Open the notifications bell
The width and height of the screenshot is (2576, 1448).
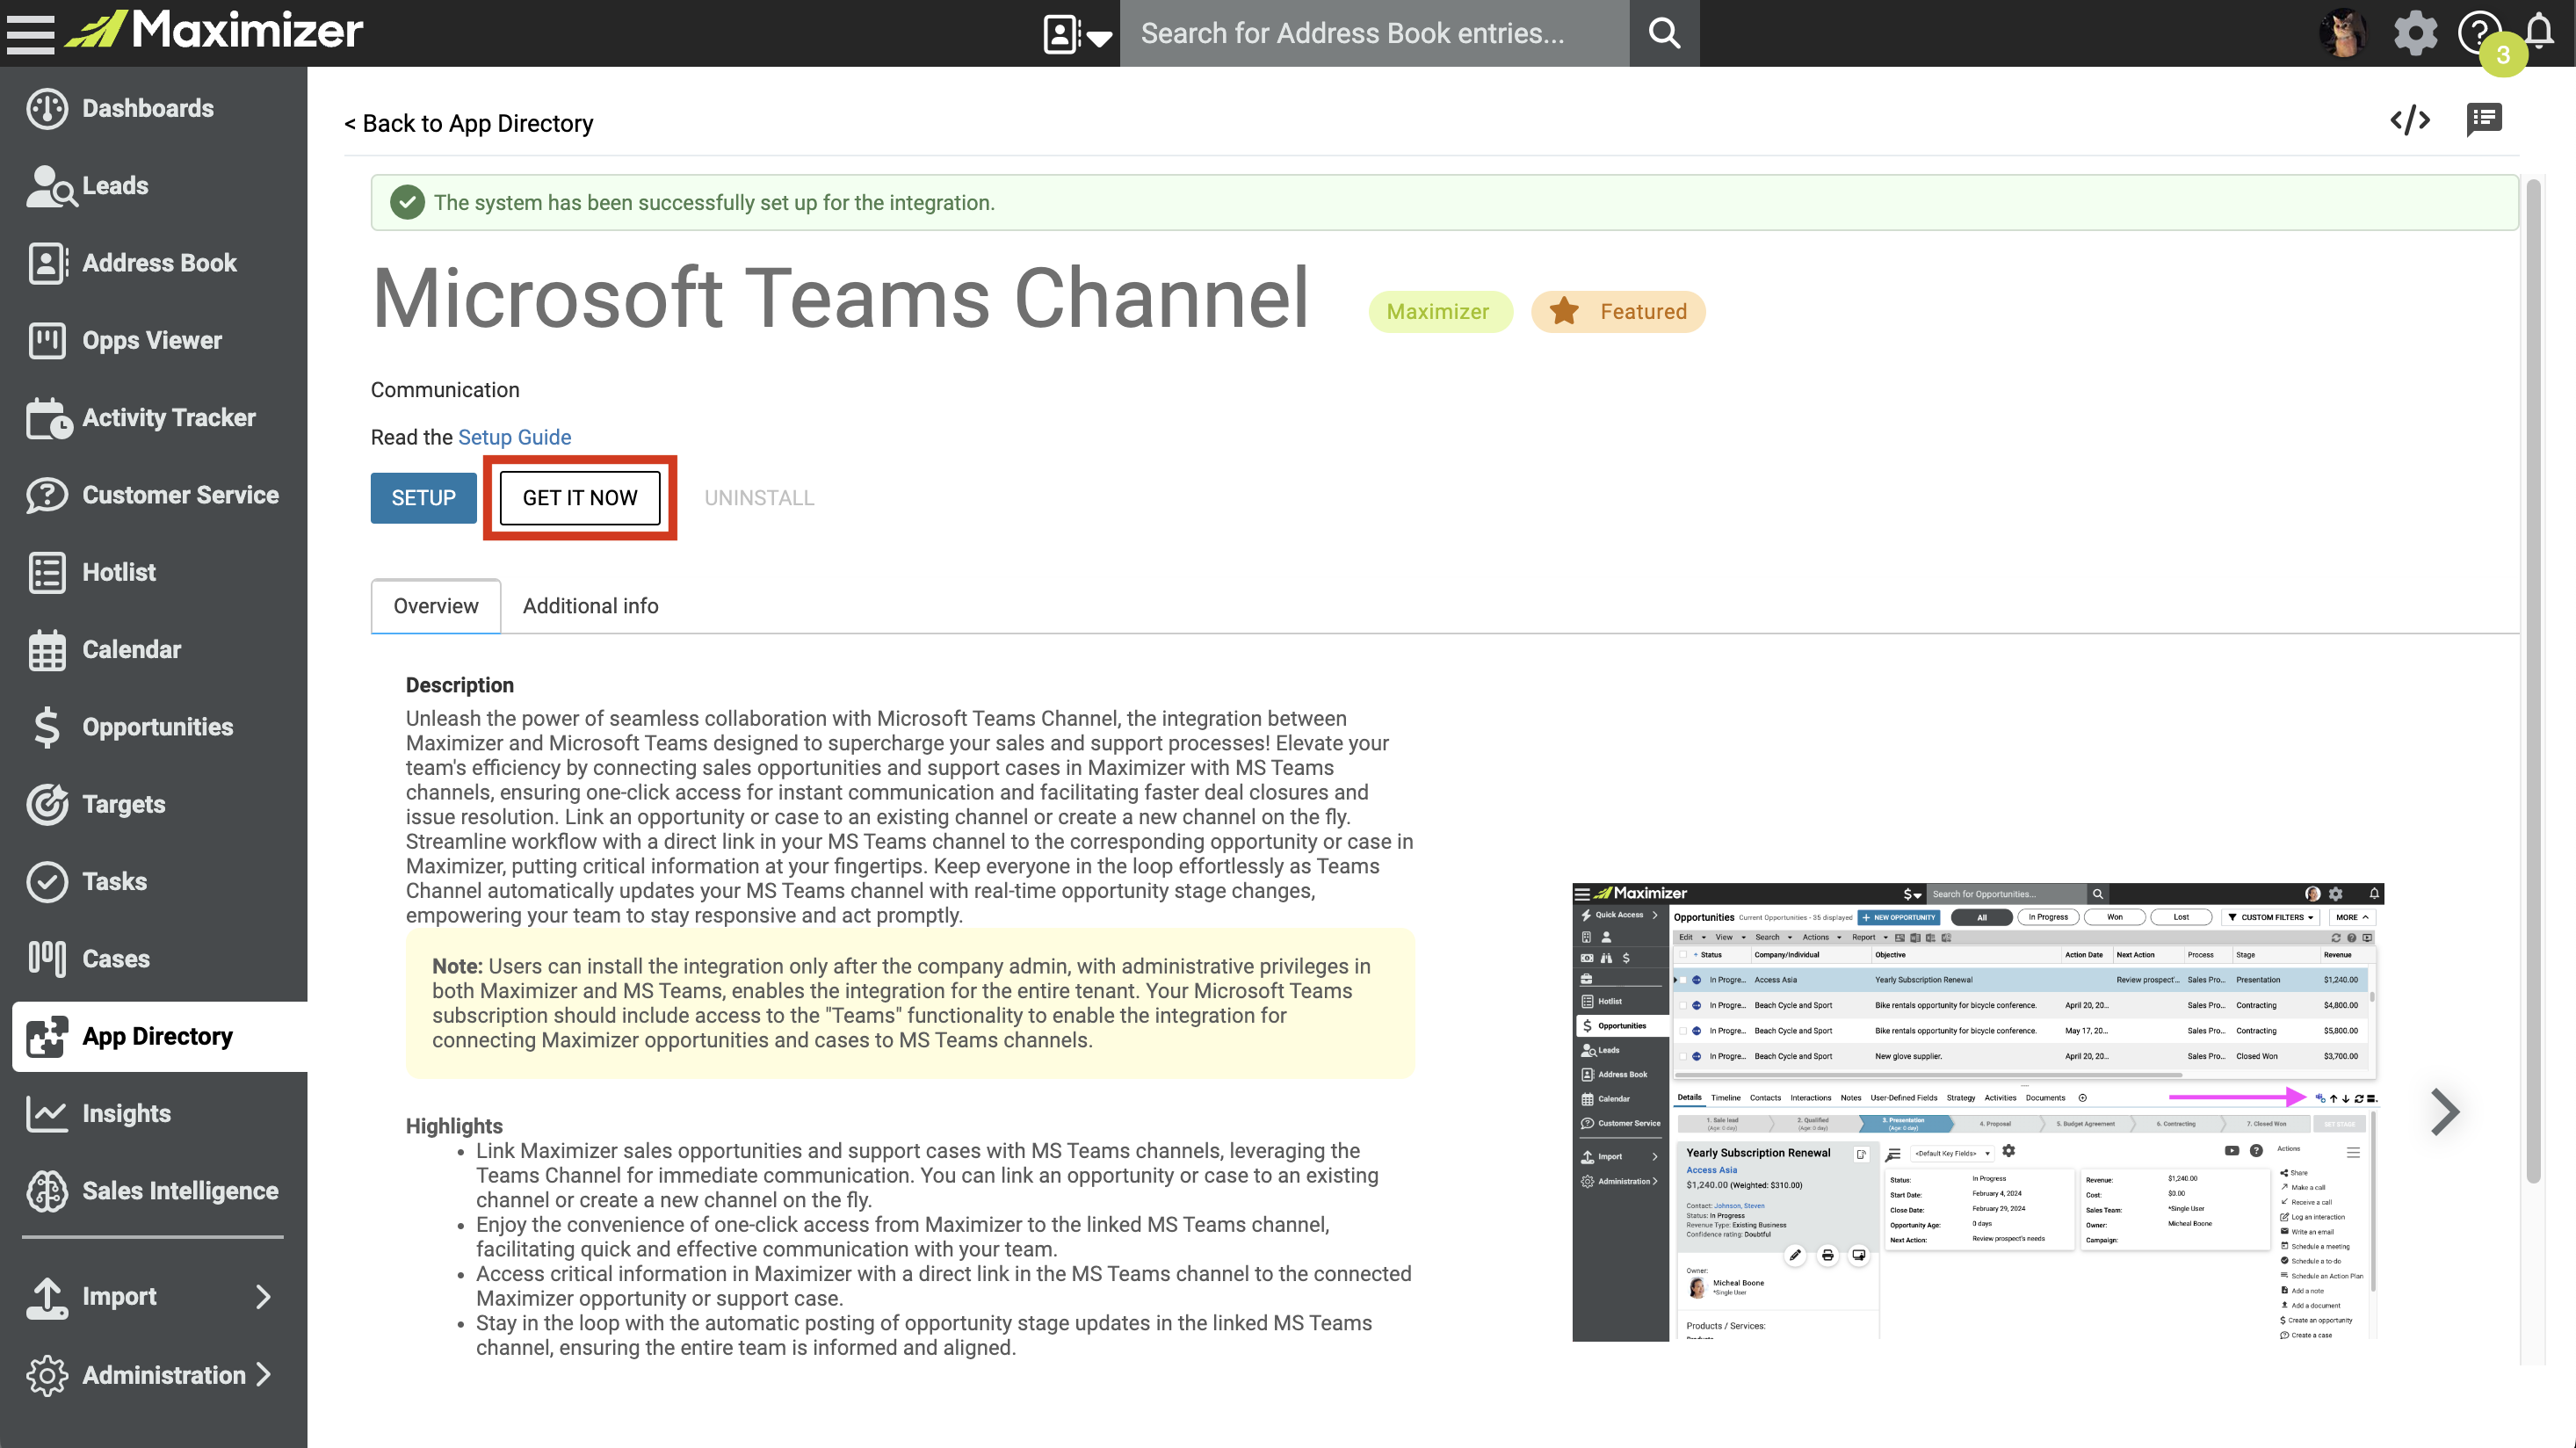[x=2540, y=32]
